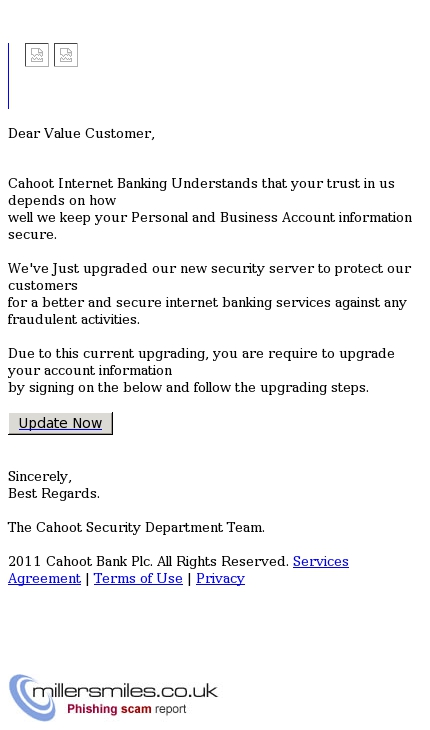Click the Update Now button
The width and height of the screenshot is (430, 730).
click(60, 423)
